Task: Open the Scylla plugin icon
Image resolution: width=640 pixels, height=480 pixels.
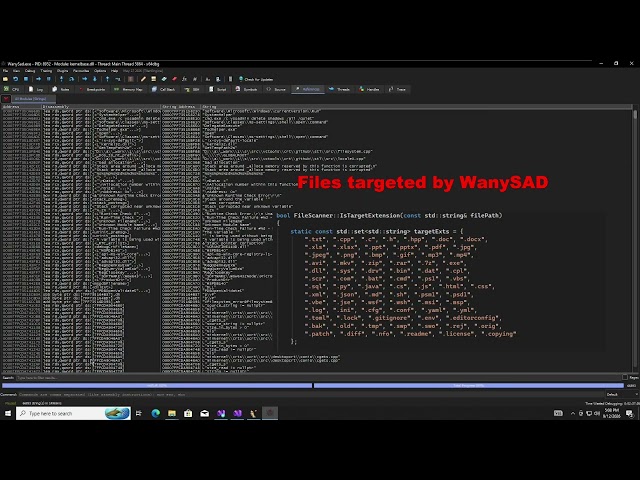Action: click(x=131, y=79)
